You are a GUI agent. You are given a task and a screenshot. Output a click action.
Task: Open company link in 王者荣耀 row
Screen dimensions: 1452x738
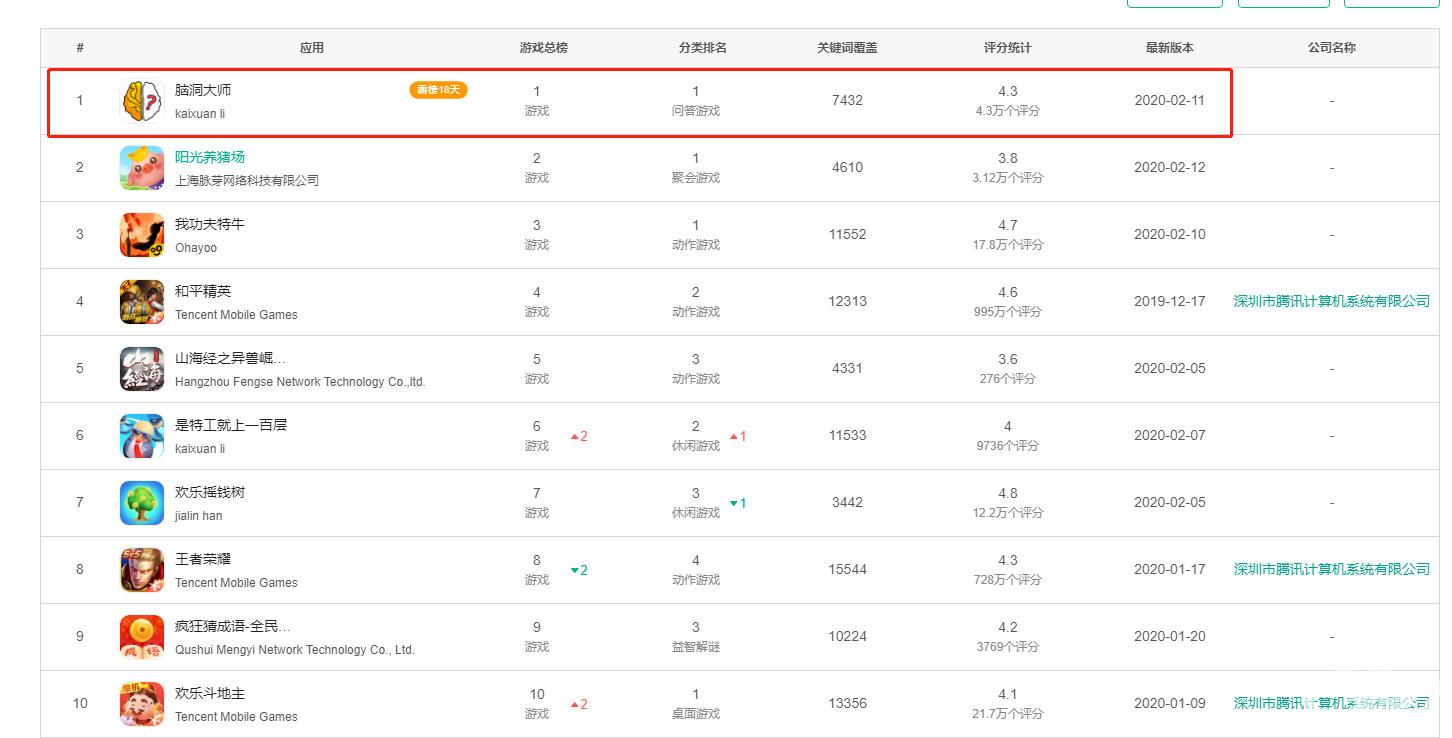click(x=1331, y=569)
